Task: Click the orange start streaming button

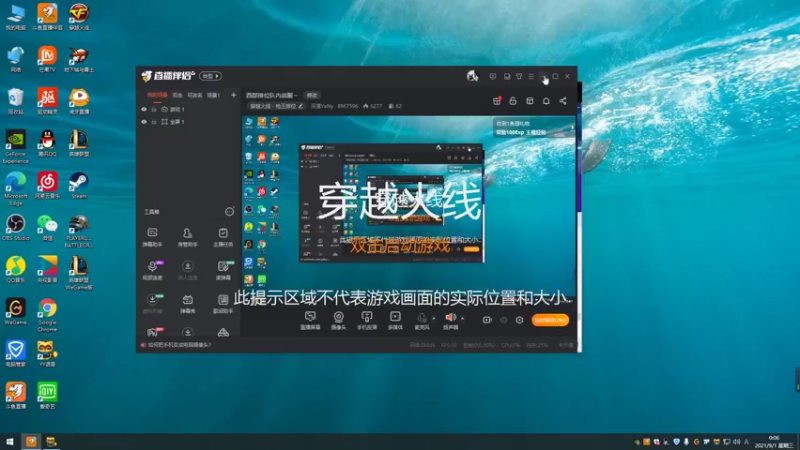Action: click(x=550, y=320)
